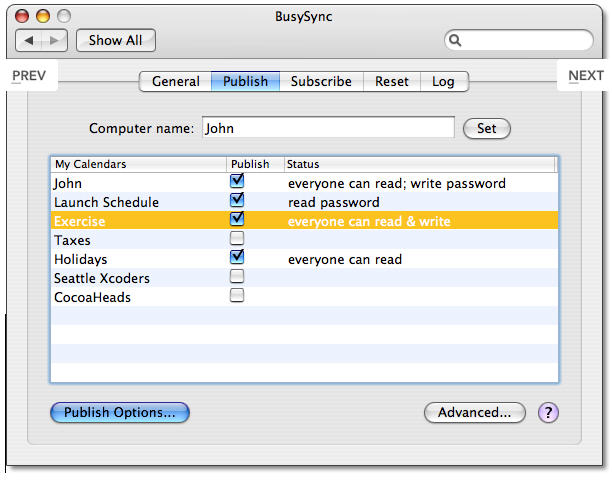
Task: Select the John calendar row
Action: tap(304, 183)
